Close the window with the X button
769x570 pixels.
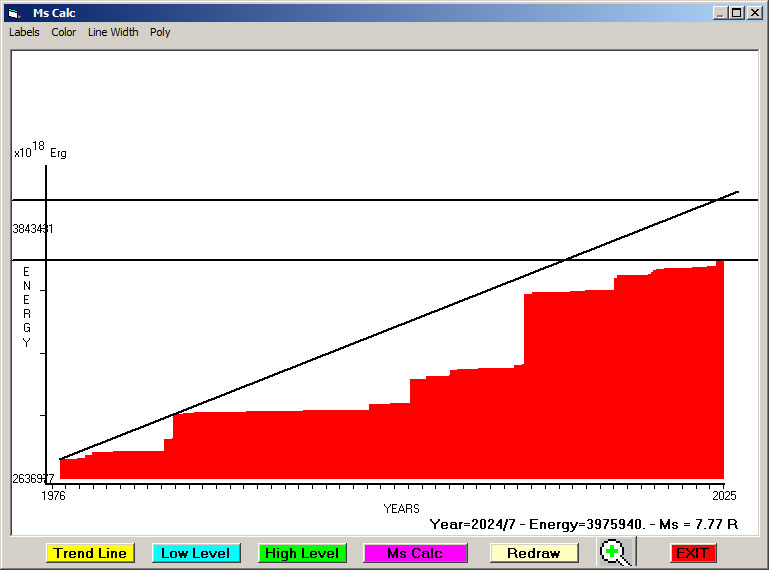tap(754, 13)
